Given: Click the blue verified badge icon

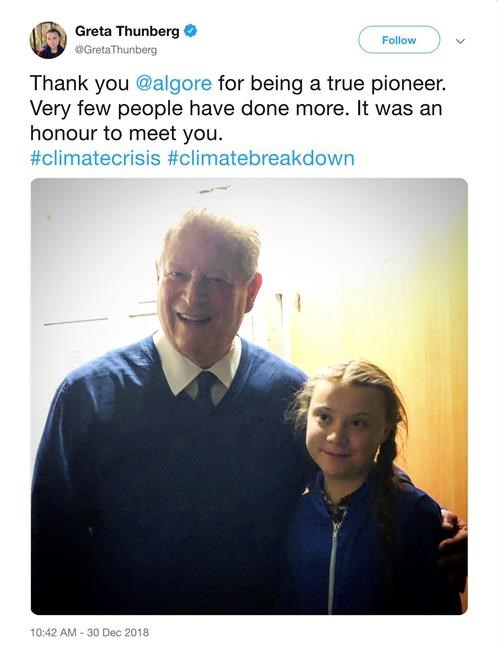Looking at the screenshot, I should [x=190, y=31].
